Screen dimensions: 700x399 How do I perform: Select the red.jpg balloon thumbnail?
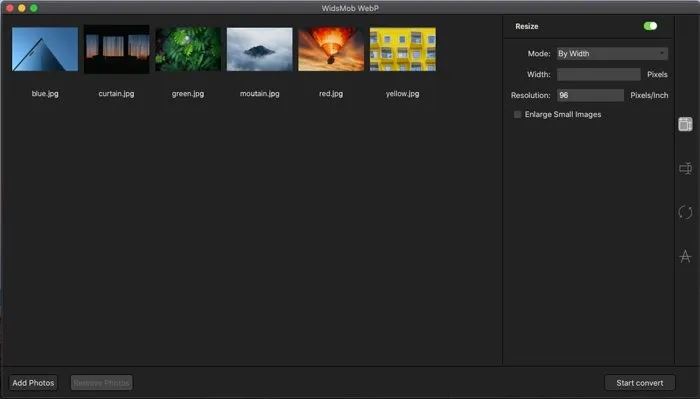point(331,49)
